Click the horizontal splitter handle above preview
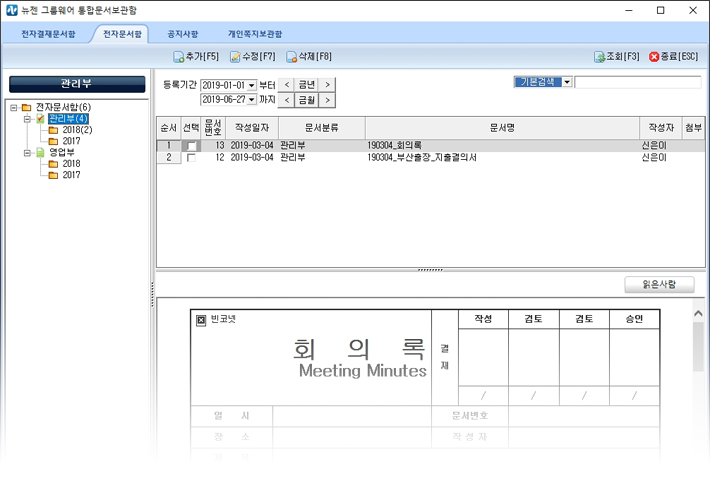The width and height of the screenshot is (710, 483). click(430, 270)
